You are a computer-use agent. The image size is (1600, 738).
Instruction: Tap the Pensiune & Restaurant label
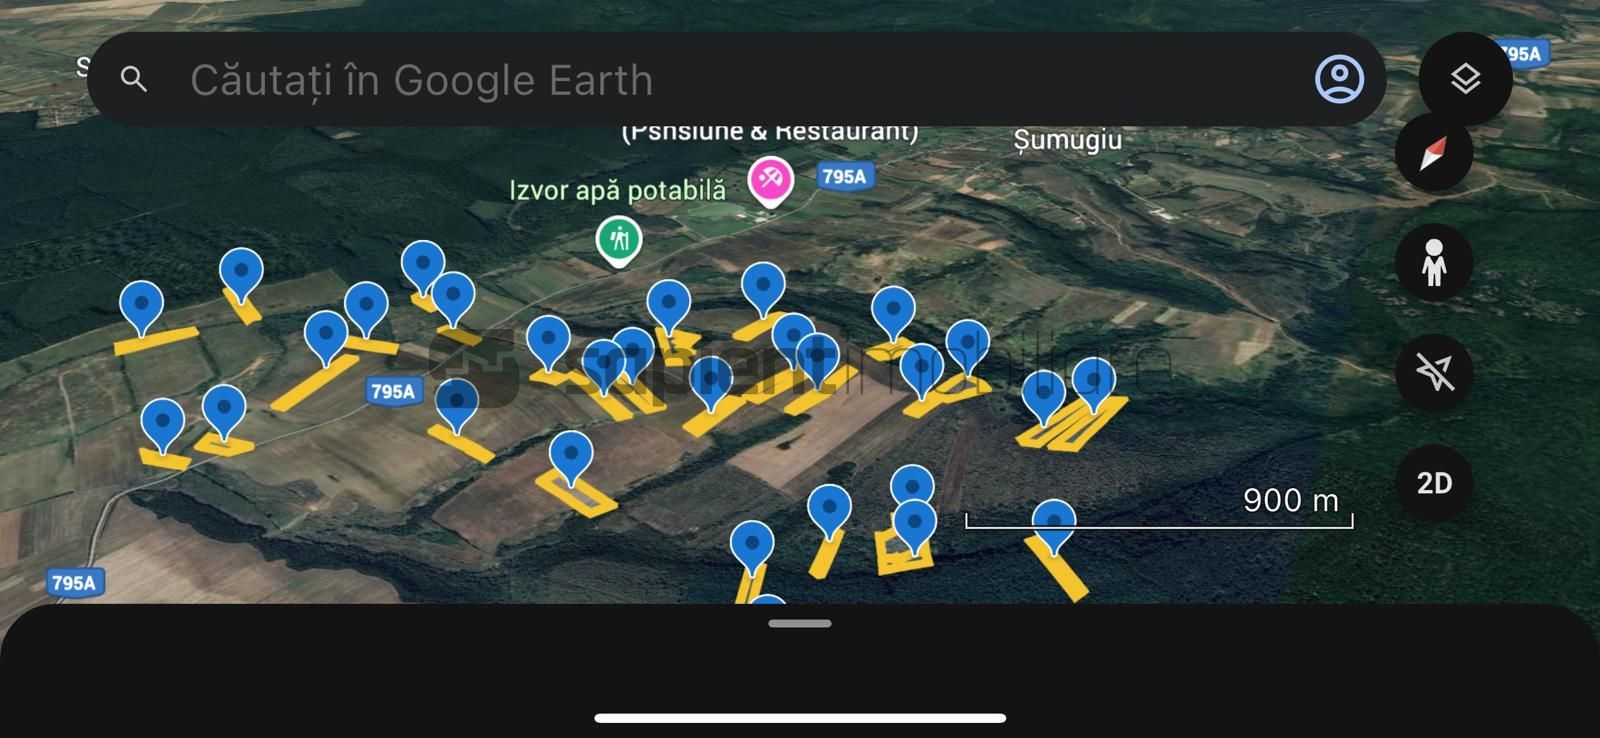[769, 132]
